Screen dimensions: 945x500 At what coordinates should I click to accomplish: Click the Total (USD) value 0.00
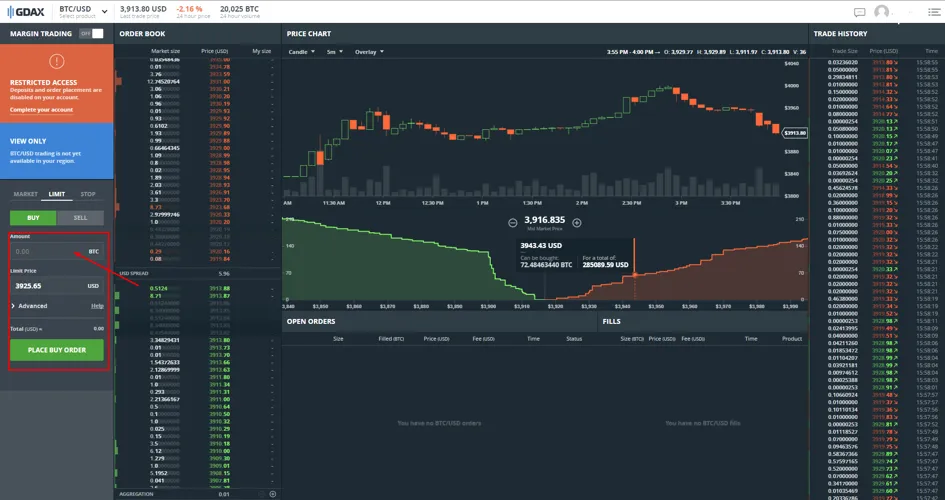(x=99, y=329)
